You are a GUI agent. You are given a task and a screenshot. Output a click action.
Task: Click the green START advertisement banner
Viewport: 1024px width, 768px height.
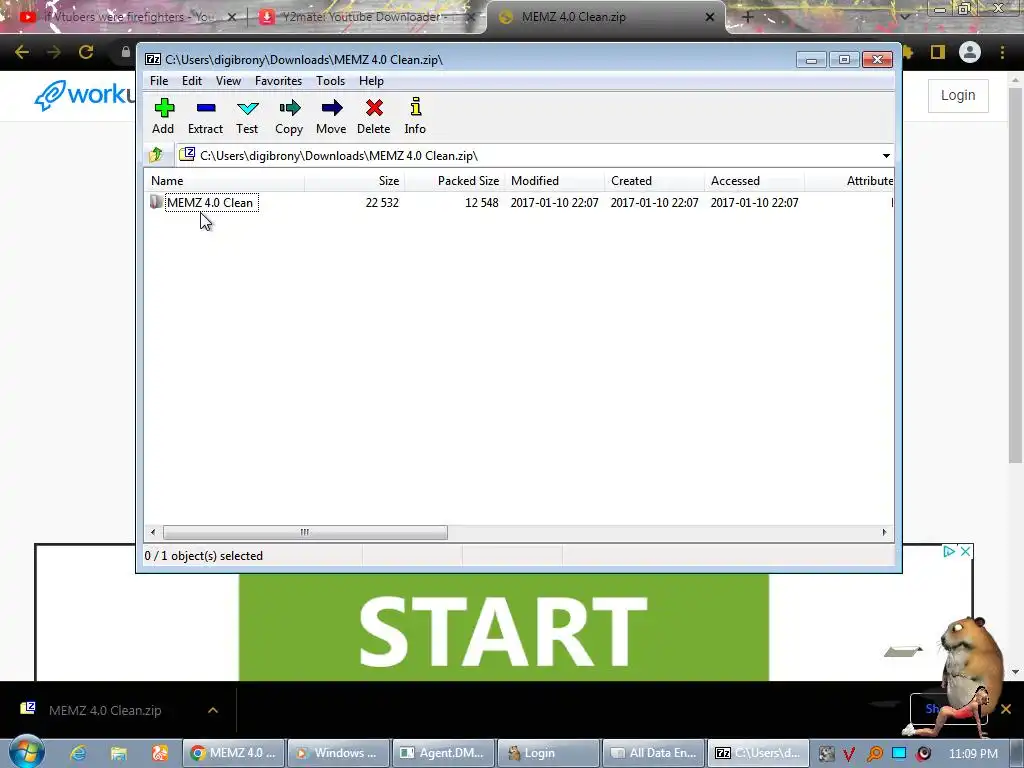(x=504, y=628)
